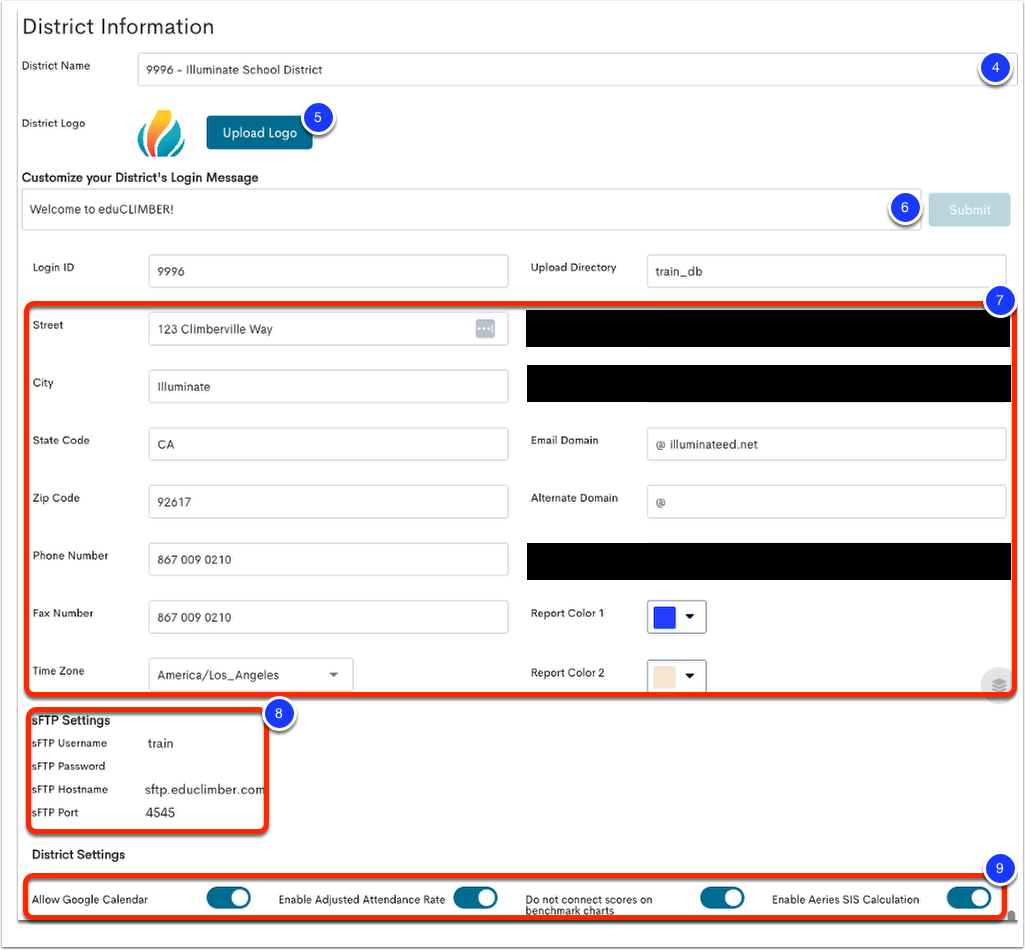Click the Zip Code field
Screen dimensions: 1025x950
pyautogui.click(x=328, y=501)
